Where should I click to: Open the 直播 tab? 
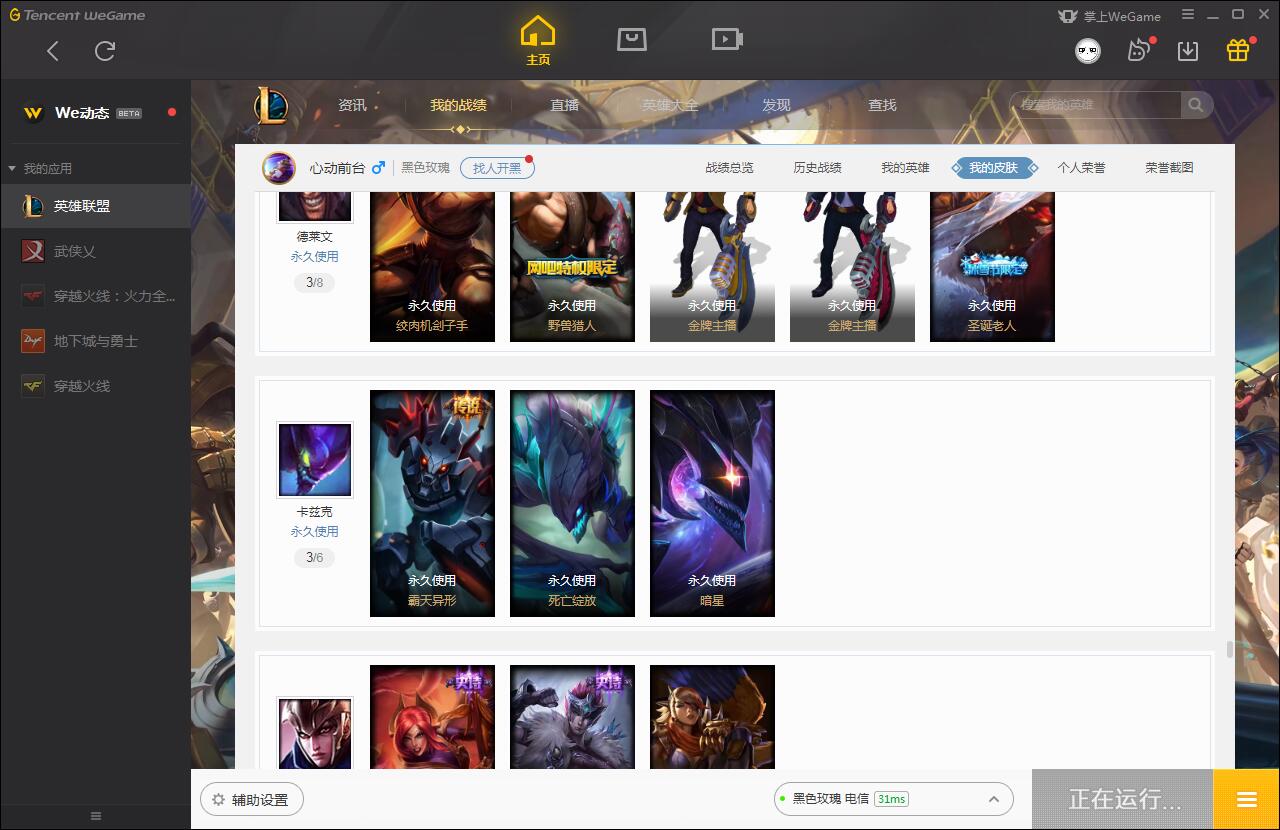tap(564, 105)
